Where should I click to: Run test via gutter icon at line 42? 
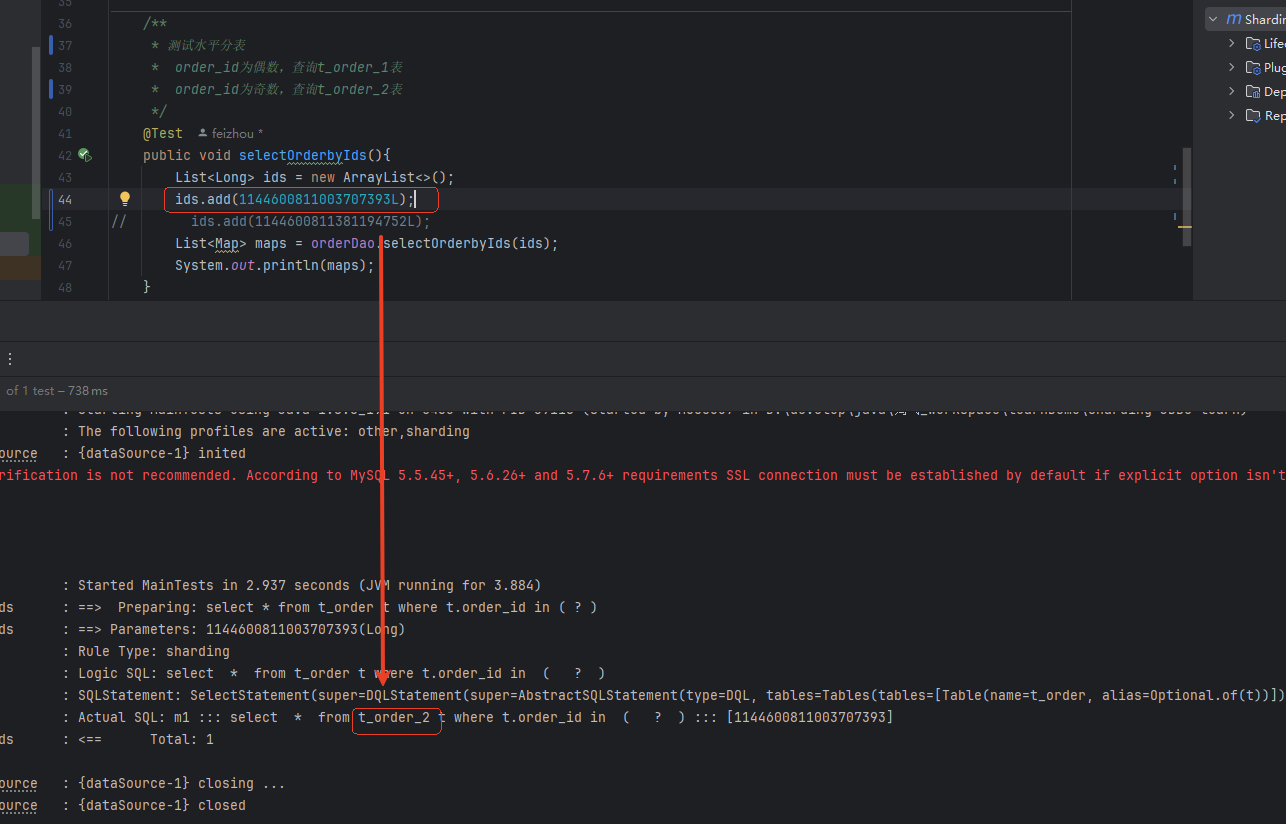(85, 155)
